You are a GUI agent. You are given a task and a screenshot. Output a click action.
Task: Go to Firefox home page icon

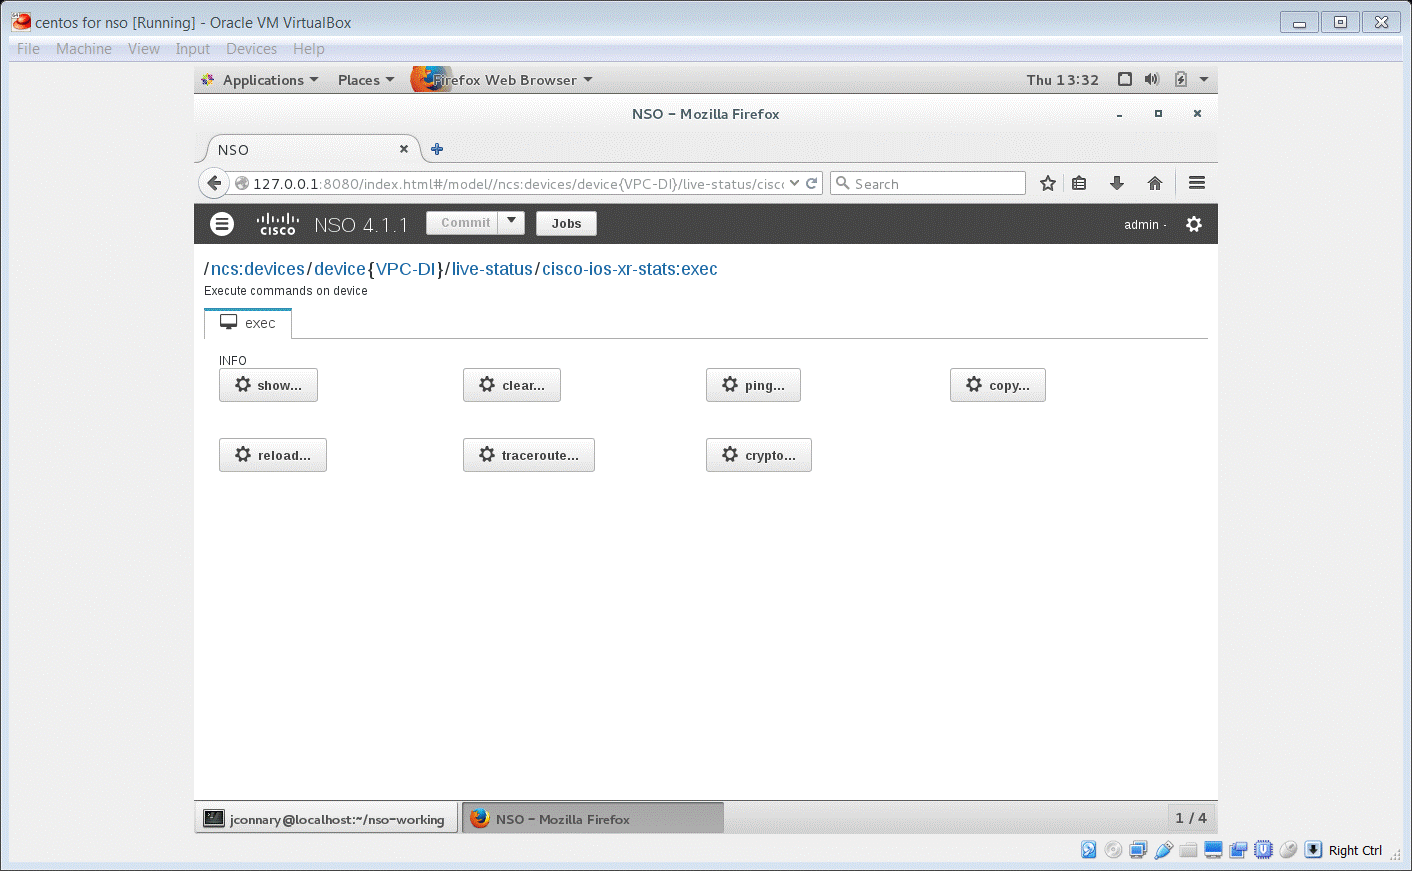point(1155,183)
